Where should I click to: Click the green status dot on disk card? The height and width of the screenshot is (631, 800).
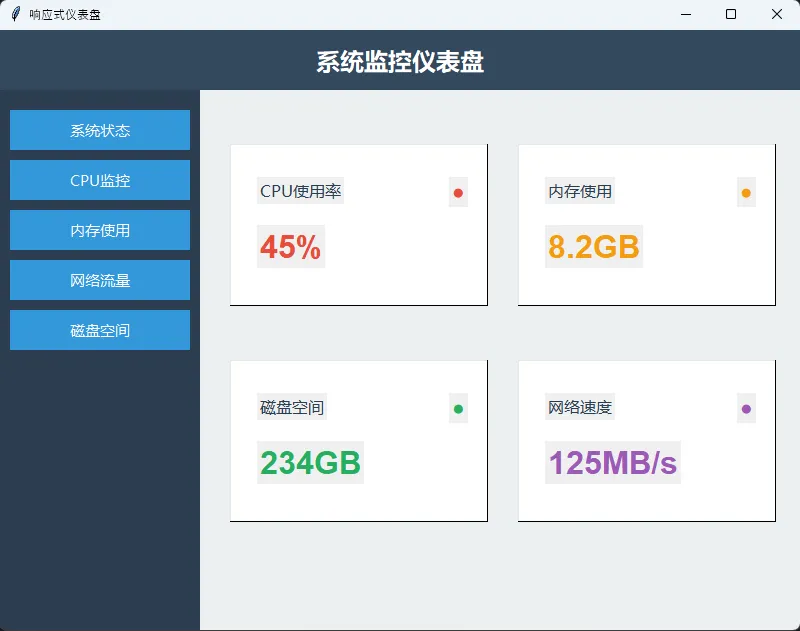click(x=458, y=409)
